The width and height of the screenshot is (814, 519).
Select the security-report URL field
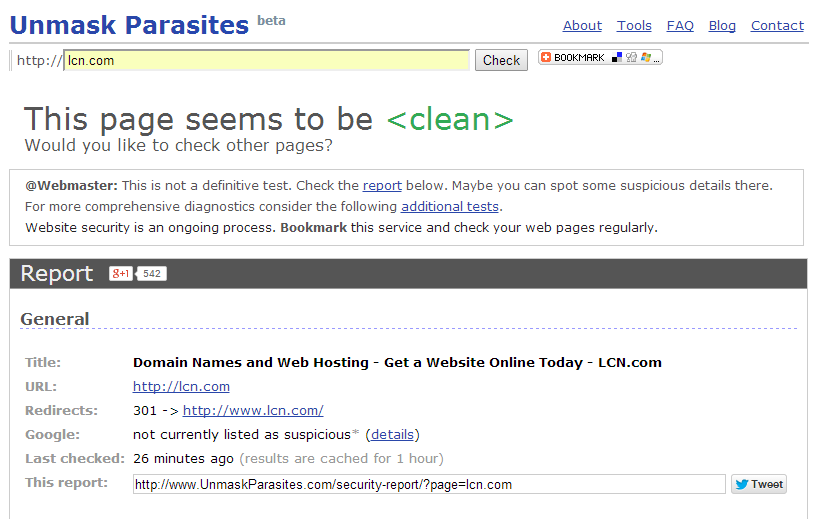[x=429, y=484]
